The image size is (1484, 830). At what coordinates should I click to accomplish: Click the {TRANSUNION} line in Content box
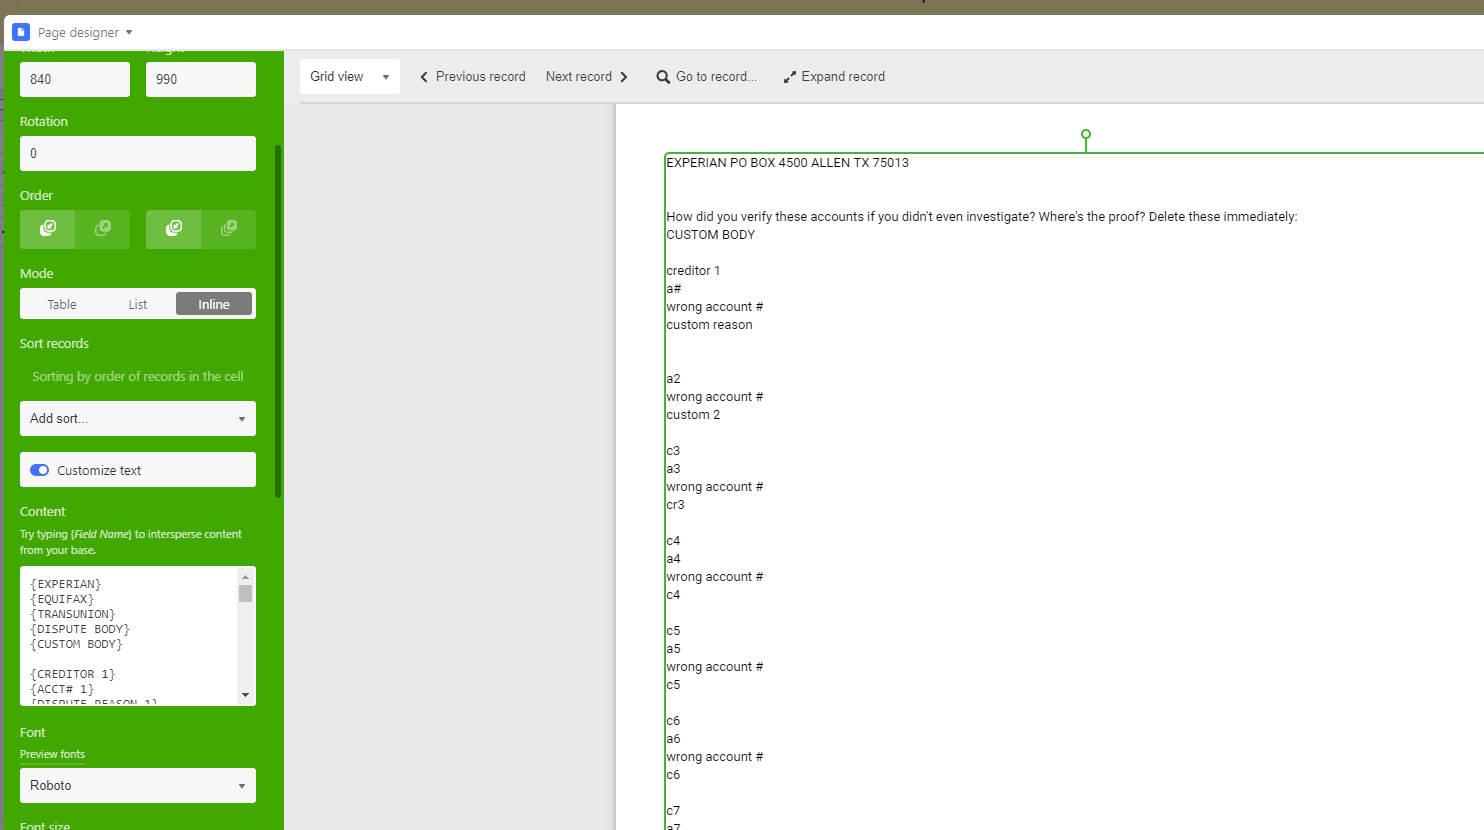tap(73, 615)
